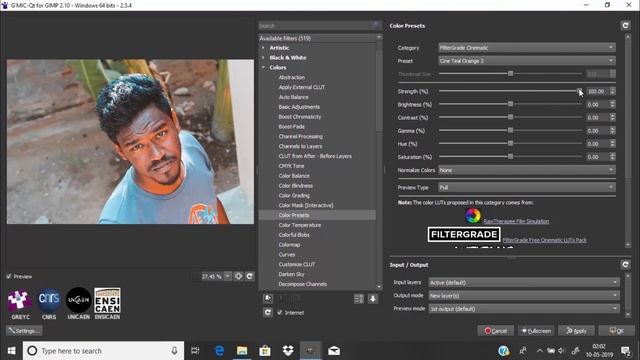
Task: Open the Preview Type dropdown
Action: (x=527, y=187)
